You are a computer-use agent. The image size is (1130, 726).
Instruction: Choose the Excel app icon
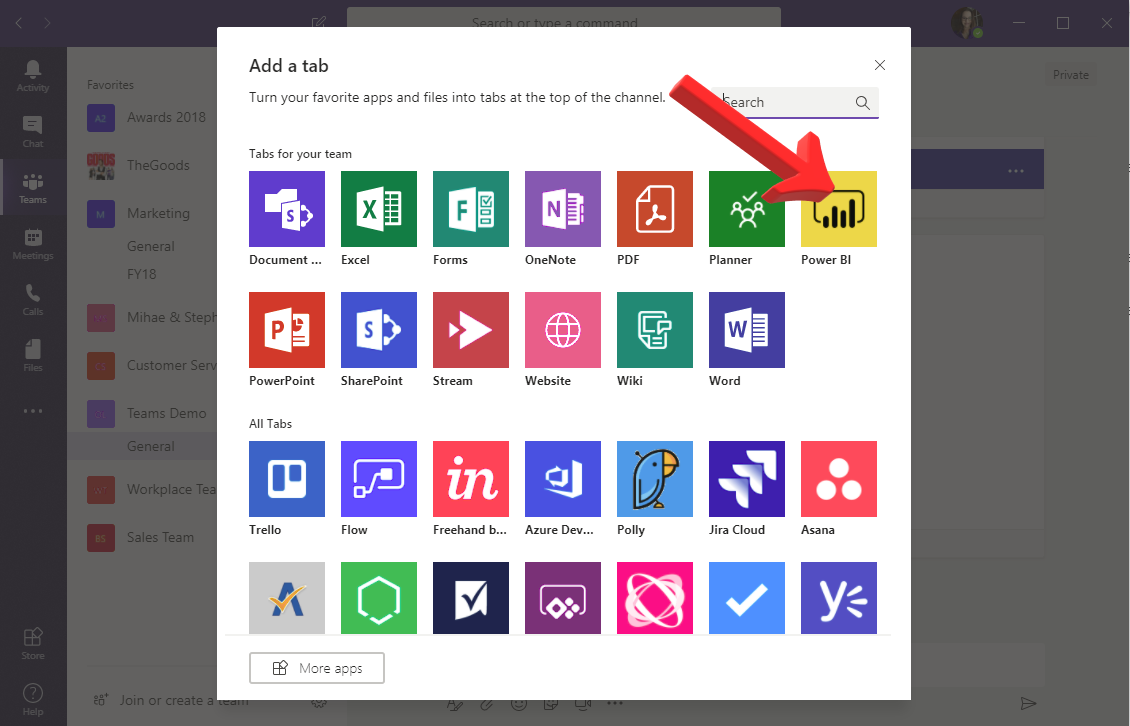[x=378, y=209]
